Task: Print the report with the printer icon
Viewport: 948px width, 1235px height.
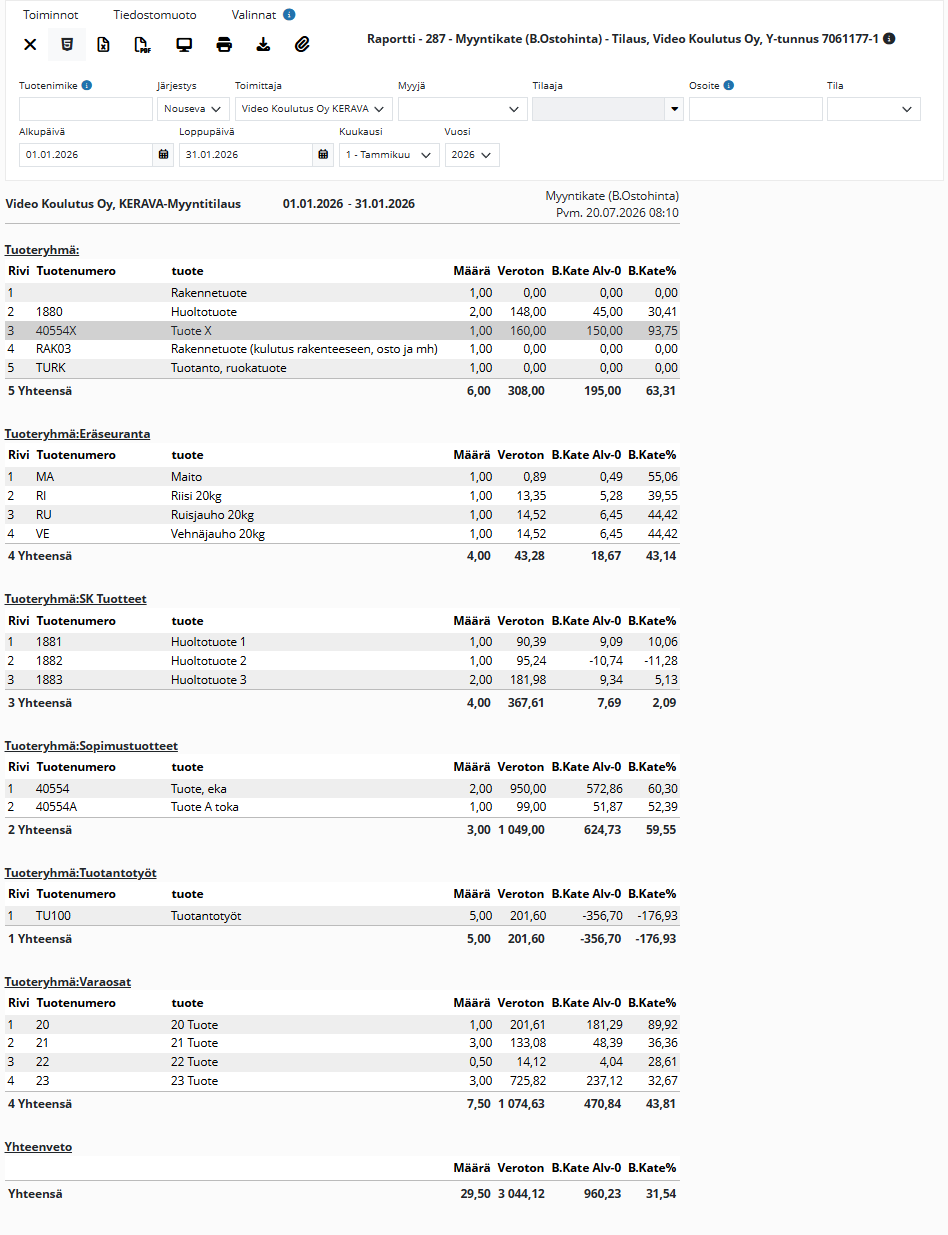Action: point(224,44)
